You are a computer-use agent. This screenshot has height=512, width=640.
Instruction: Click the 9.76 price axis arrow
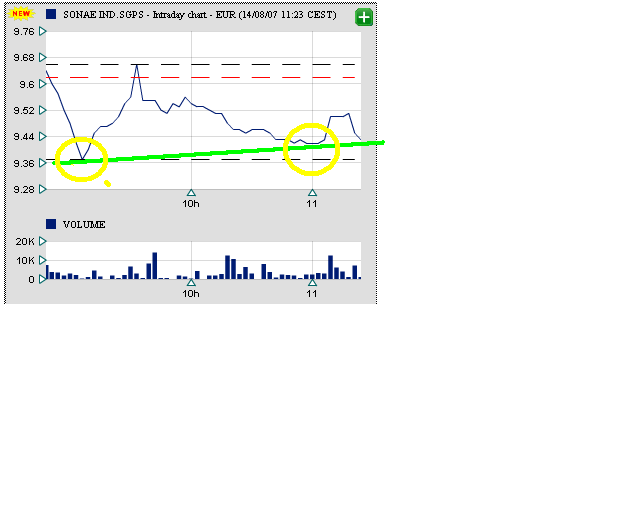(x=42, y=31)
